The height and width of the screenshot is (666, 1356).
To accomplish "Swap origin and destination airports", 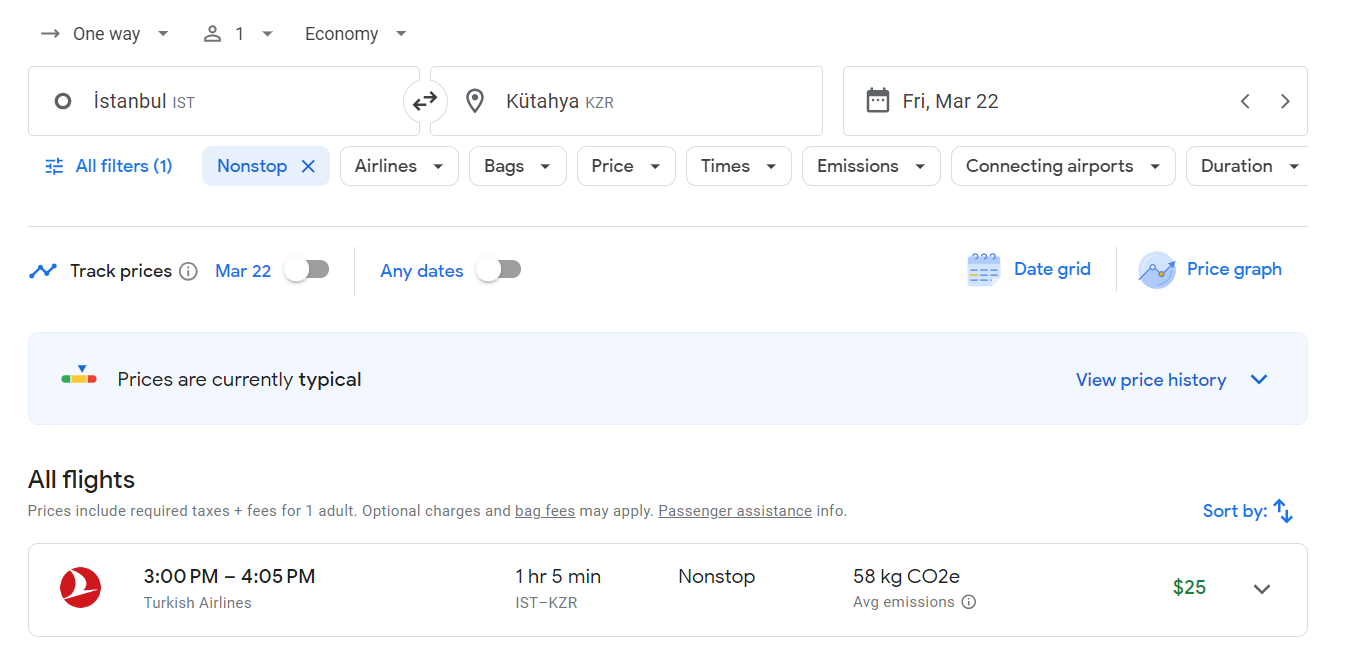I will coord(425,101).
